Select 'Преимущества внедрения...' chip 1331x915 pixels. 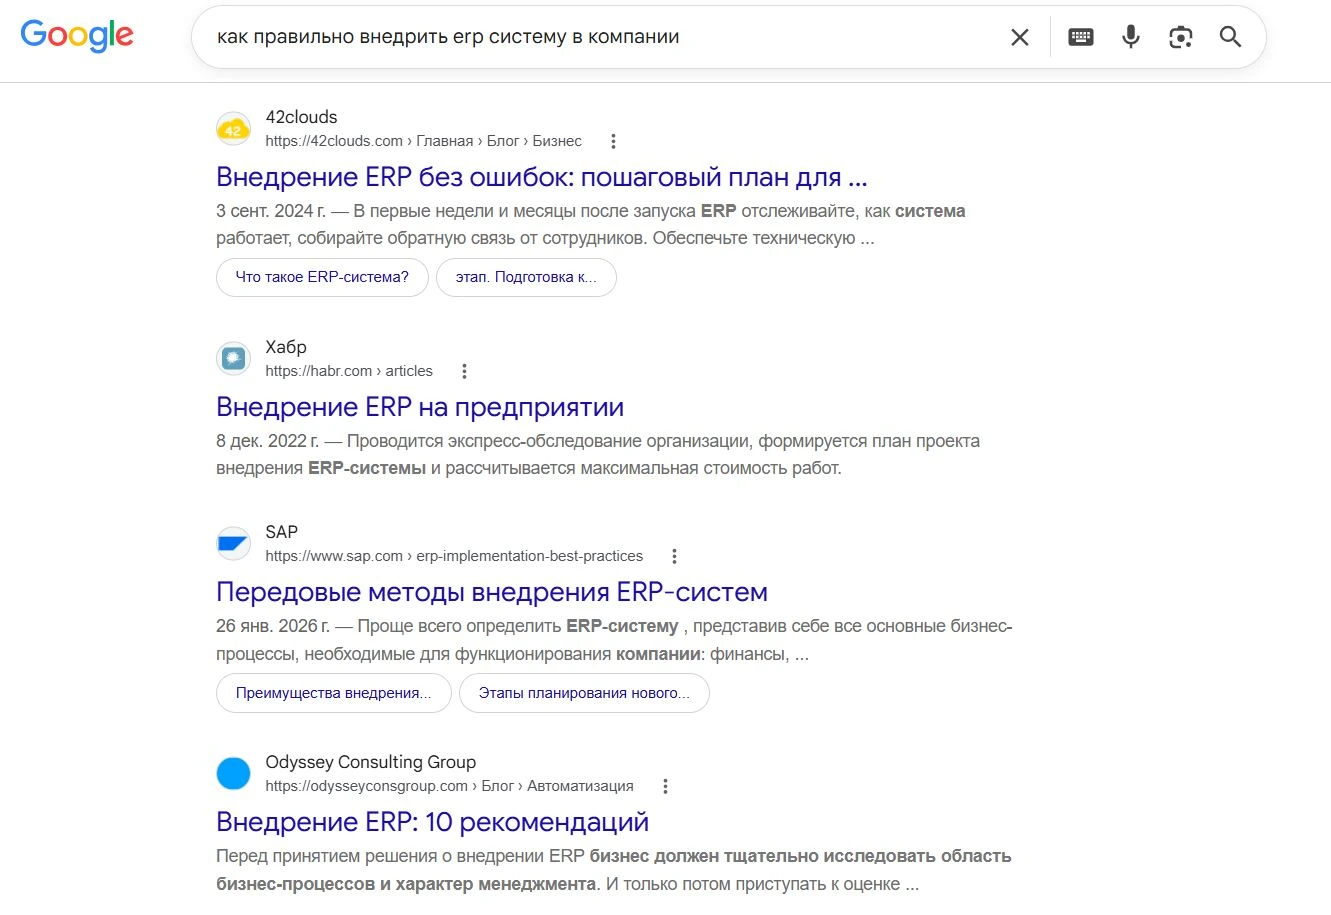(x=334, y=693)
